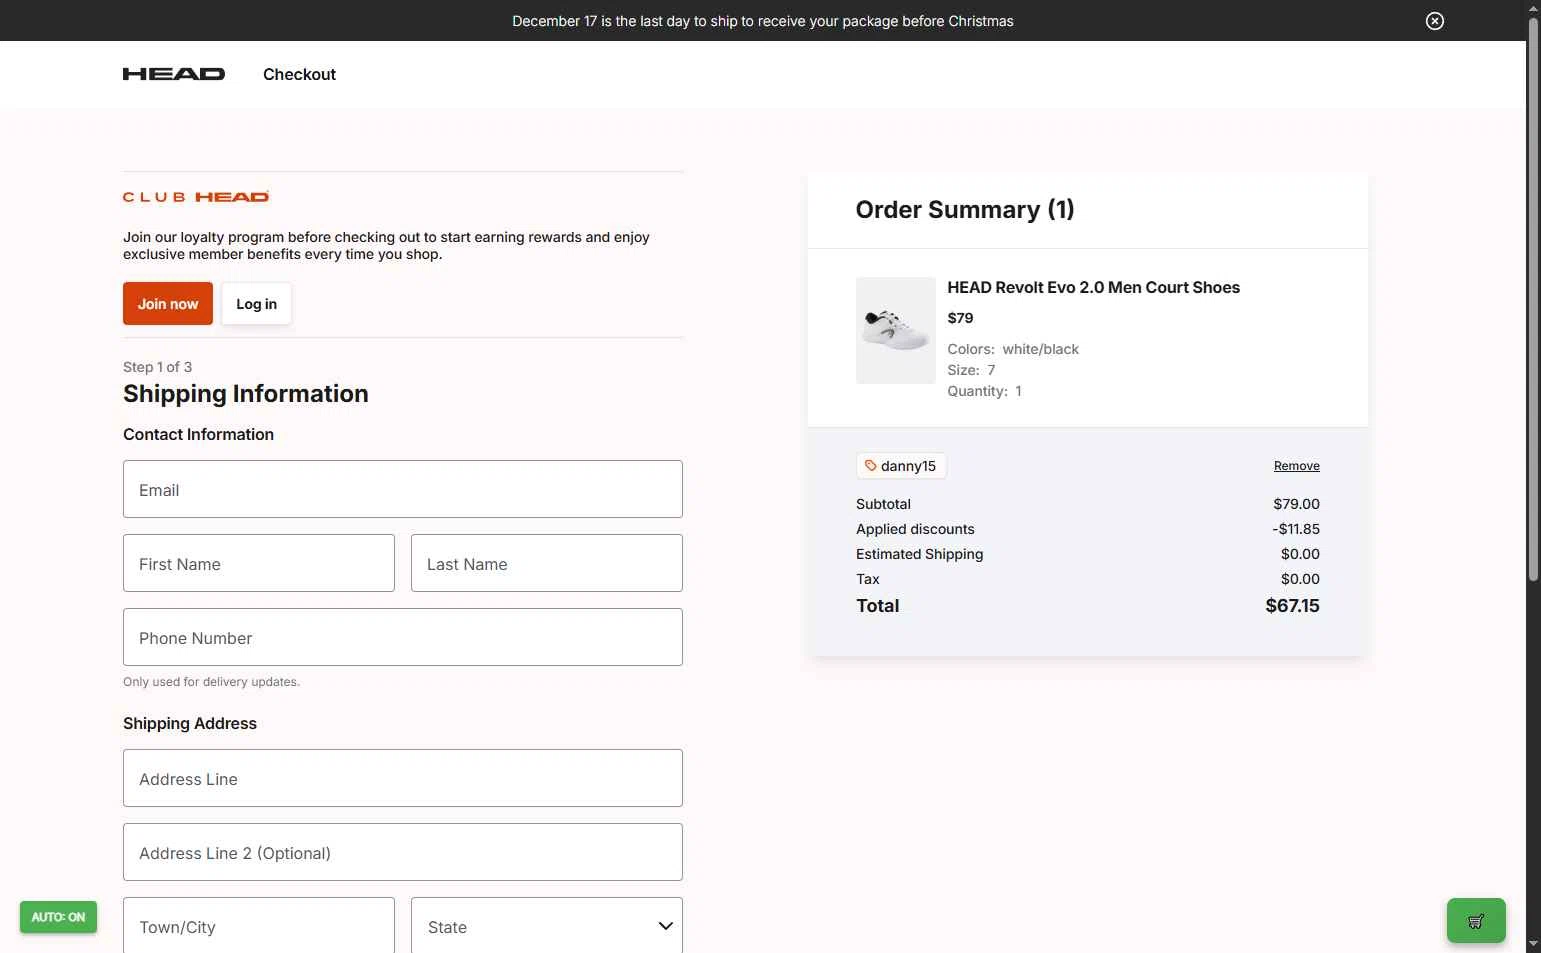Click the Total amount $67.15

1292,606
